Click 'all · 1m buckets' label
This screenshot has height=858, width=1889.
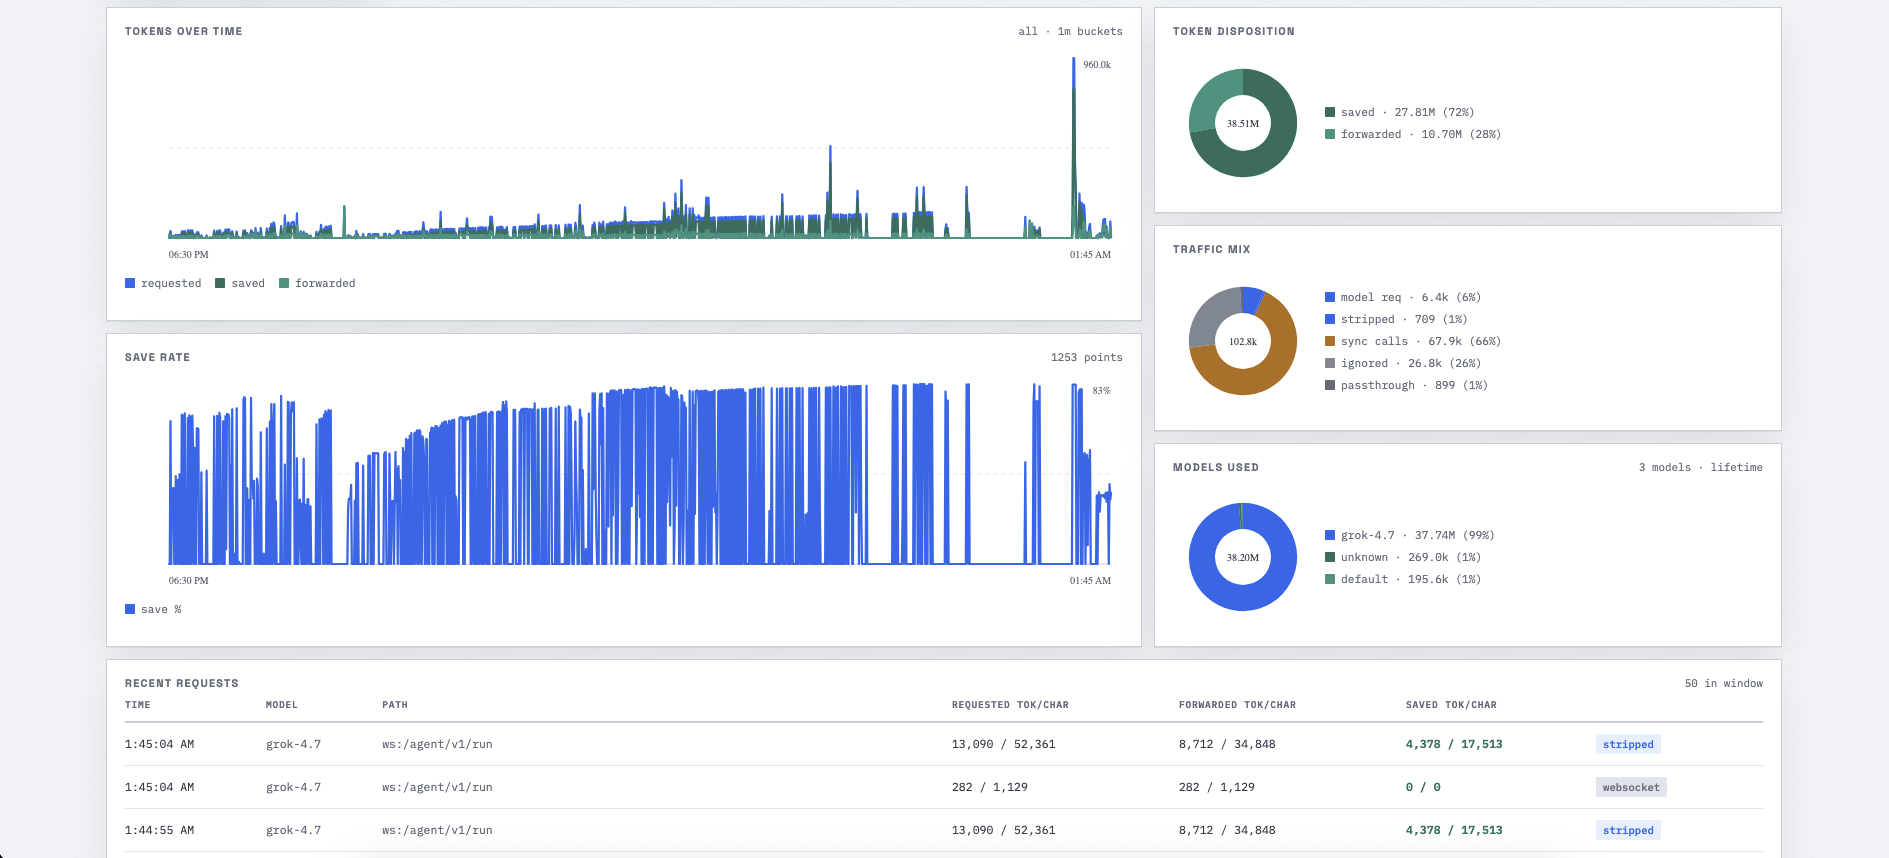coord(1070,31)
